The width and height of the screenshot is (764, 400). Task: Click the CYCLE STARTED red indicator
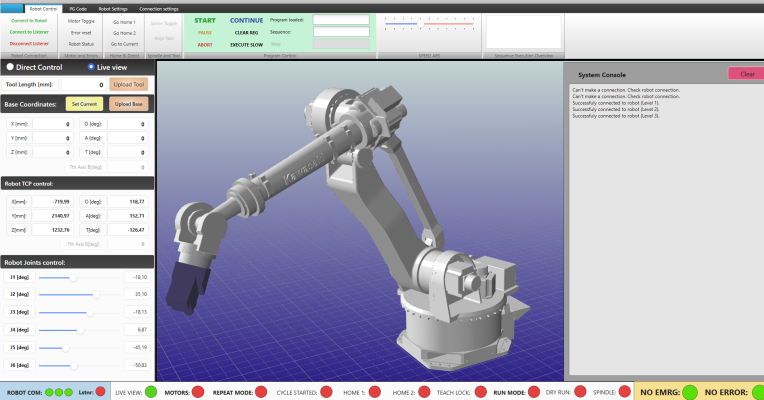326,392
